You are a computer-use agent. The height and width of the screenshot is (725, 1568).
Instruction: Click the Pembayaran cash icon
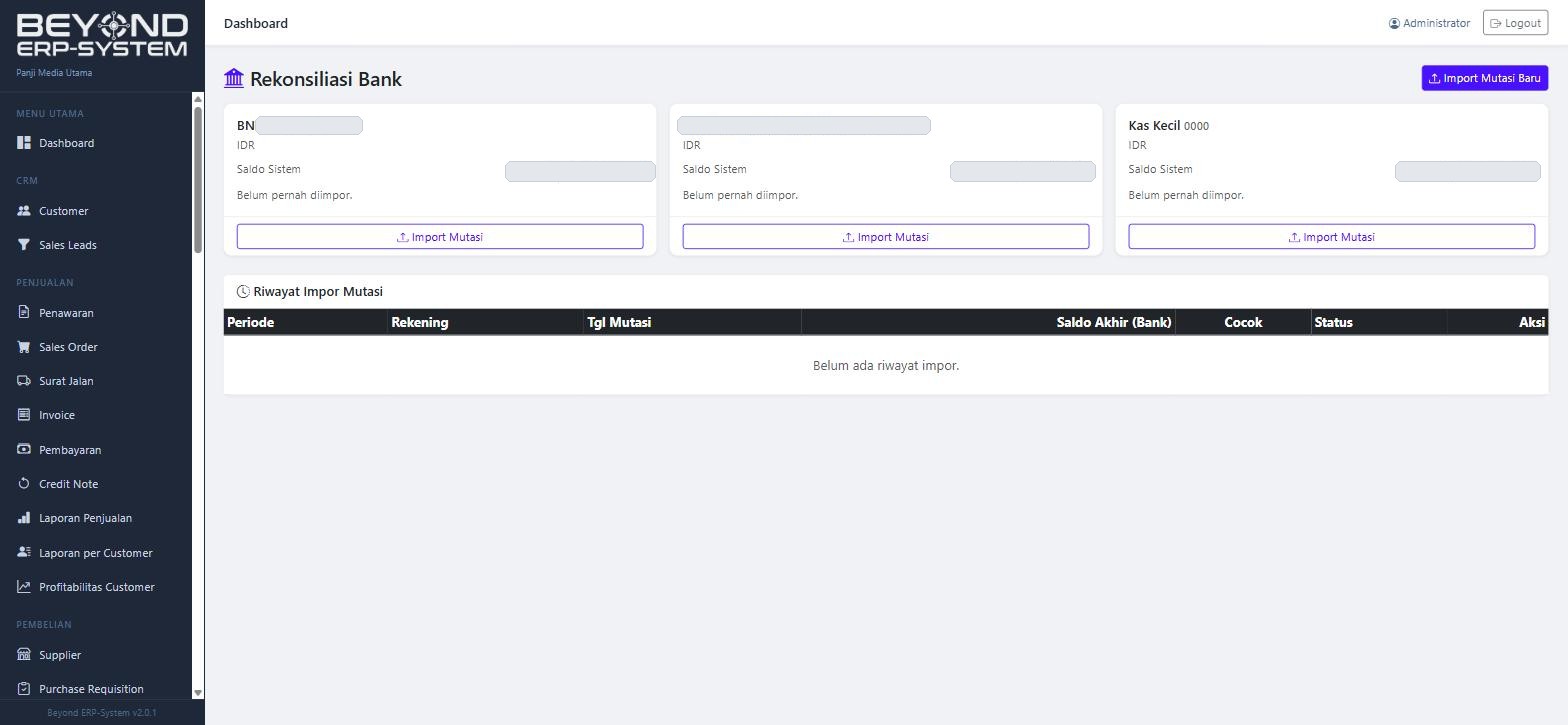pos(24,450)
